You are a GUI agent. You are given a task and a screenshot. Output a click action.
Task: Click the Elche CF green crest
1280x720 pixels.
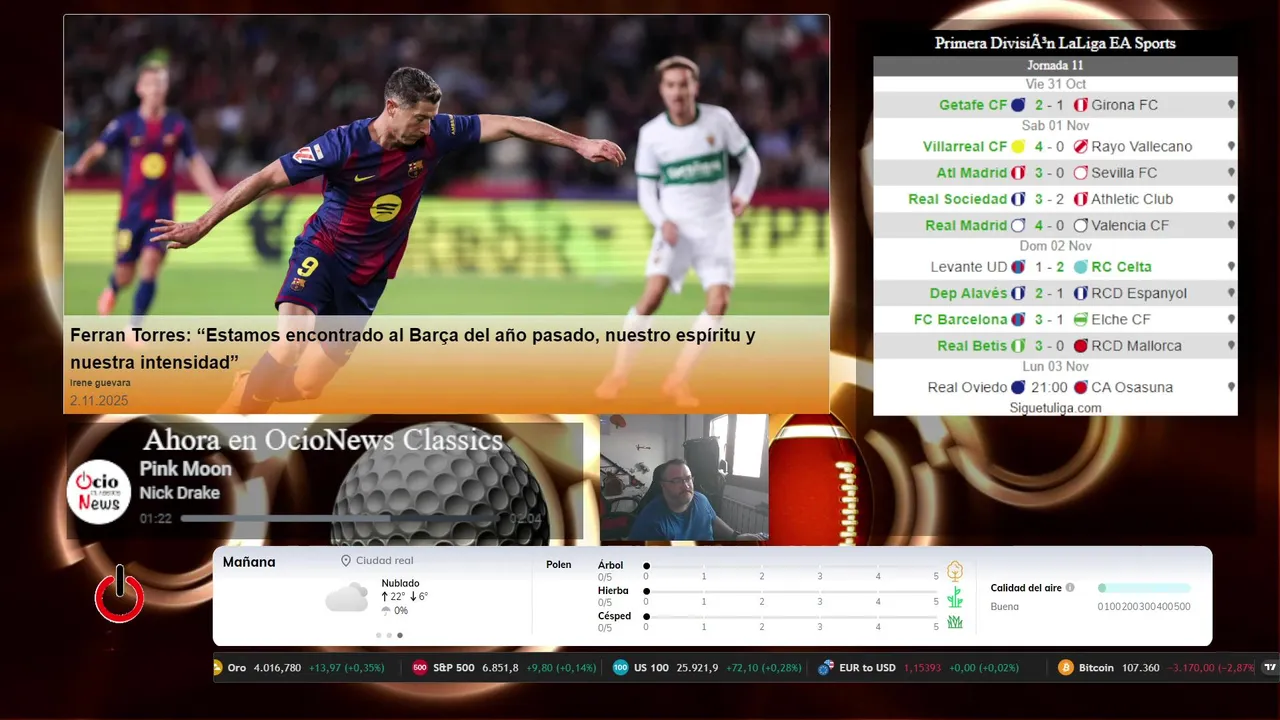click(x=1080, y=320)
